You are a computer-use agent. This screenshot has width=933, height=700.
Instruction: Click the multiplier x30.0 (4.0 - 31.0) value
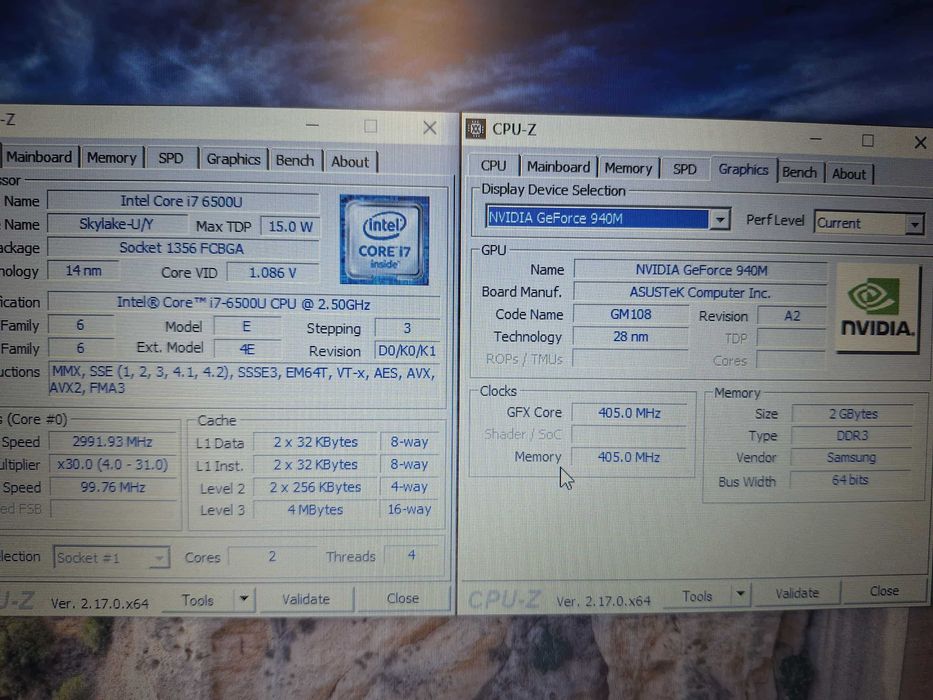113,464
